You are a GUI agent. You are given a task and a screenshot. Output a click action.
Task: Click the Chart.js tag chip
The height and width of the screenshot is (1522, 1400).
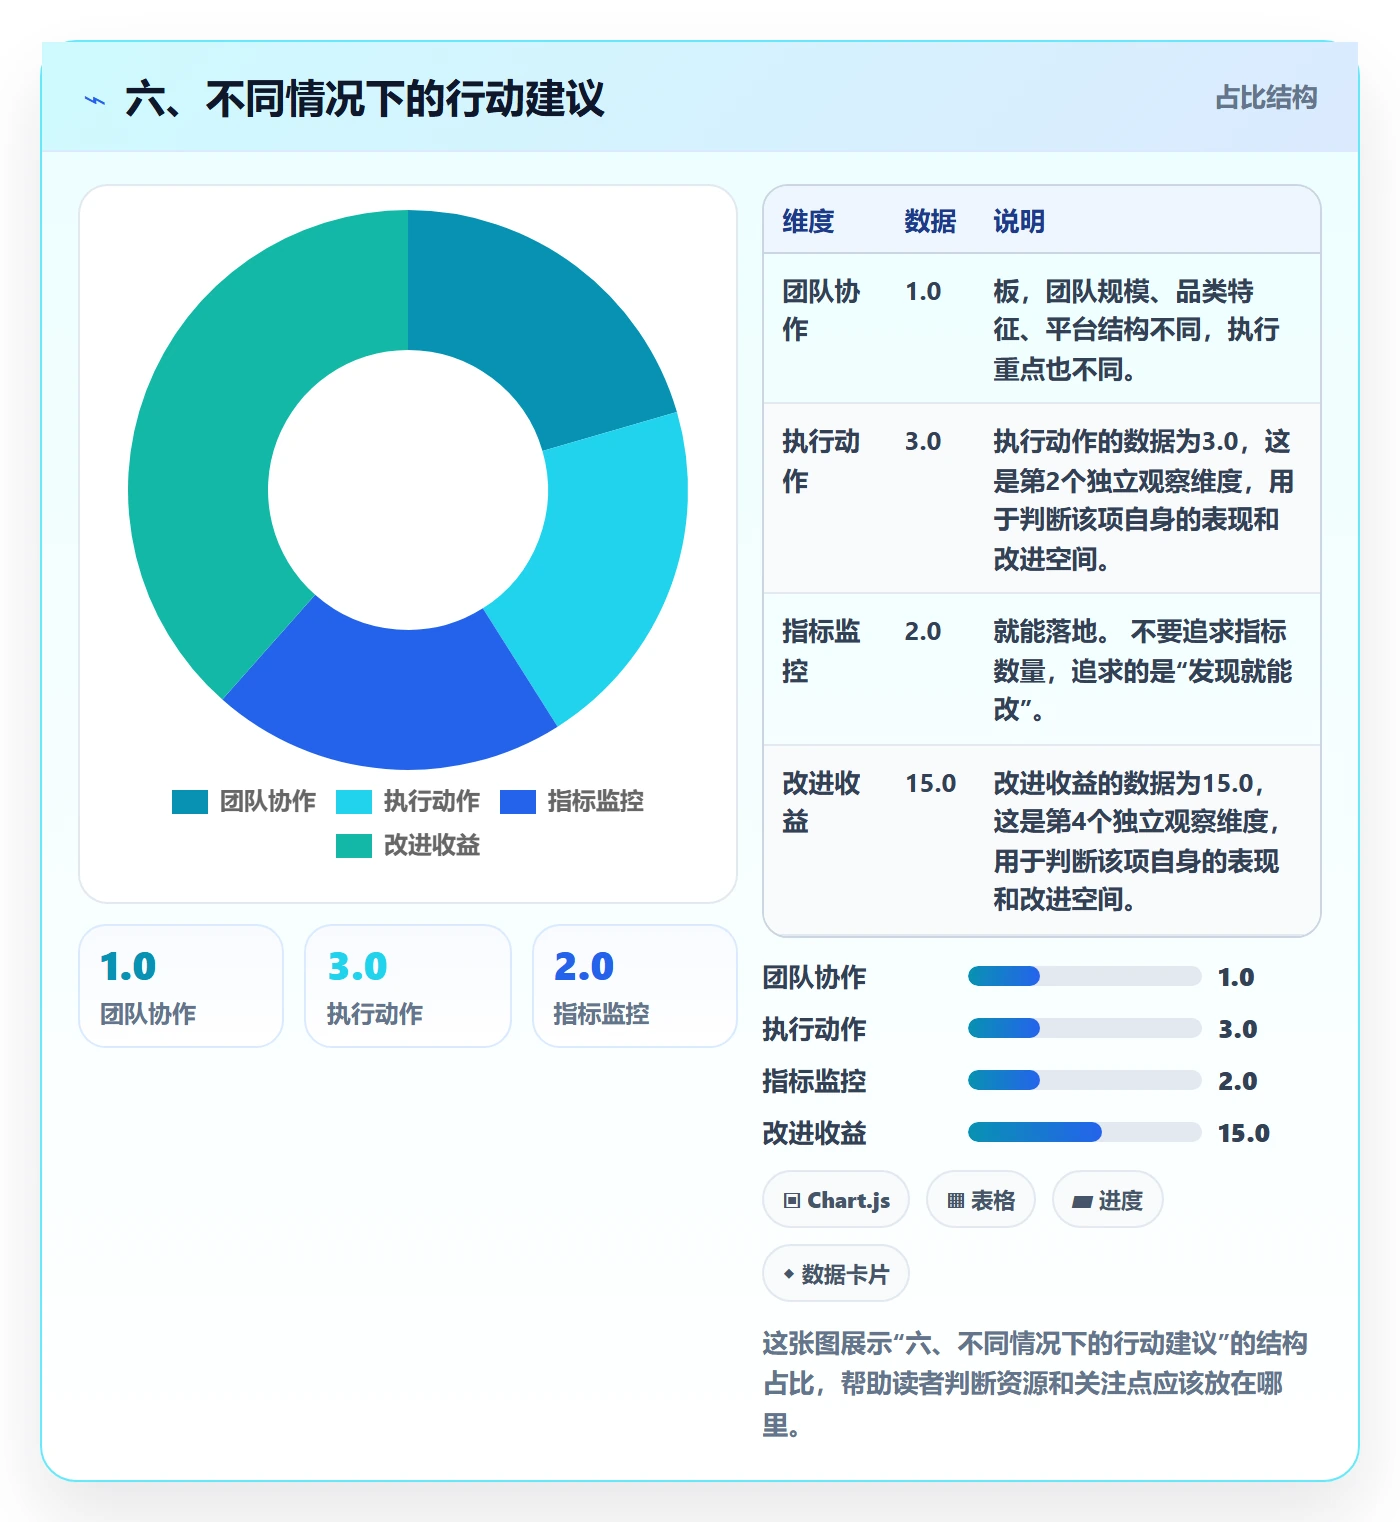836,1200
